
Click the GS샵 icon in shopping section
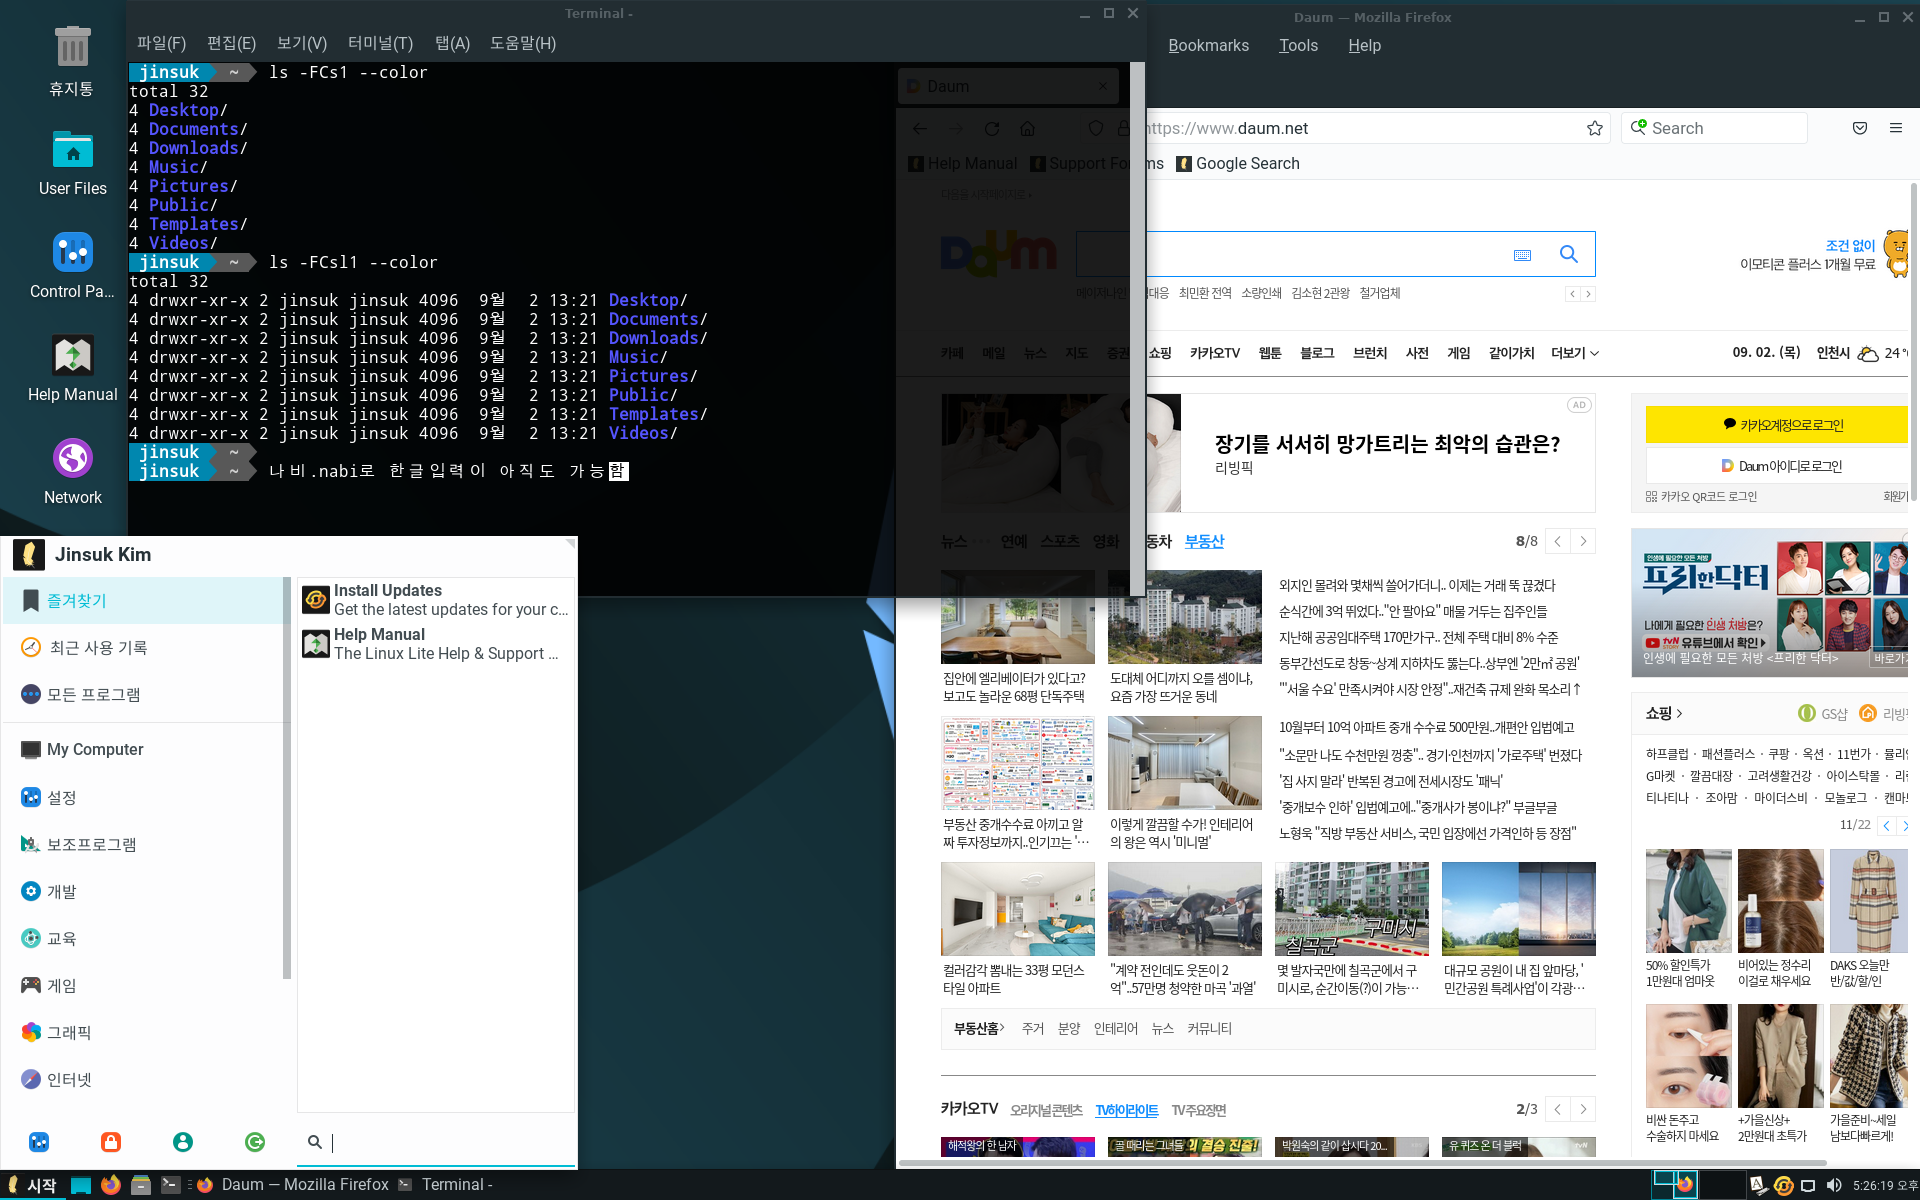[1806, 713]
